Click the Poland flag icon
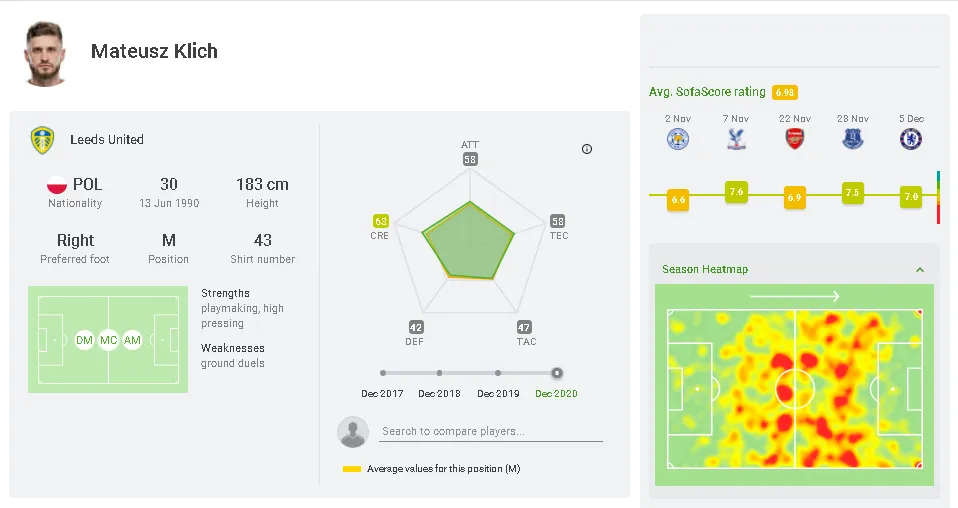This screenshot has width=958, height=508. [57, 185]
